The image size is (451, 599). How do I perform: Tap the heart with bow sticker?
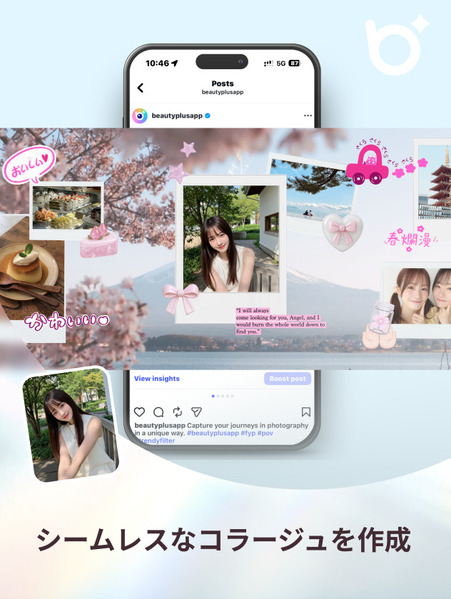tap(342, 232)
